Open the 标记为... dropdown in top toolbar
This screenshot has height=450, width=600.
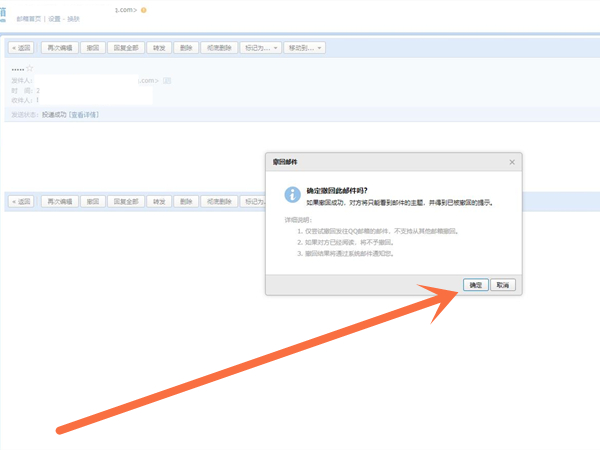pyautogui.click(x=259, y=47)
